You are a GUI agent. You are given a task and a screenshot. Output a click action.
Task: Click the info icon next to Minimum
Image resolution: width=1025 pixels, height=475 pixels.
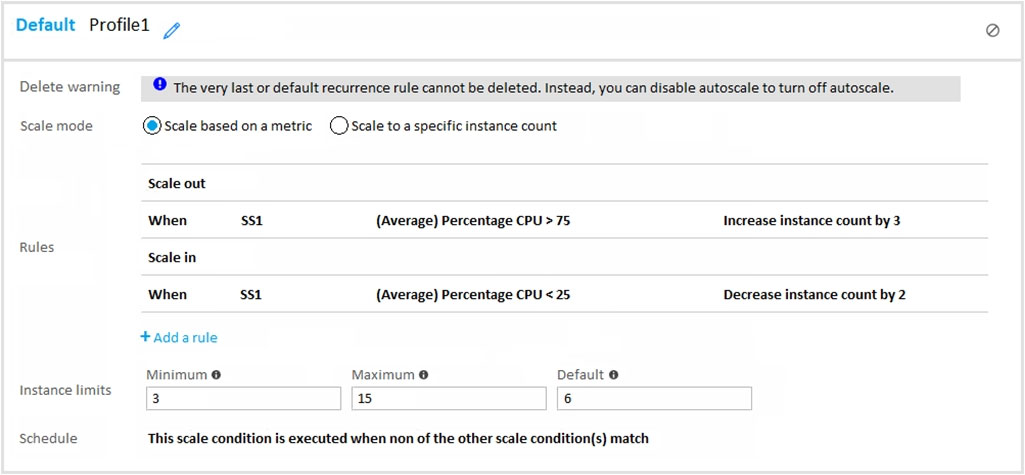pyautogui.click(x=216, y=375)
